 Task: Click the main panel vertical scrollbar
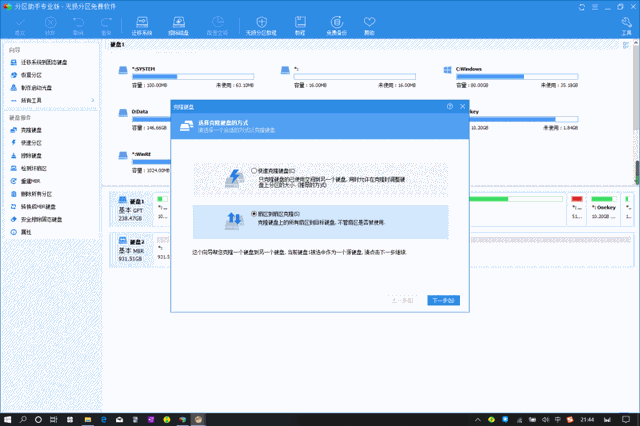pyautogui.click(x=636, y=112)
